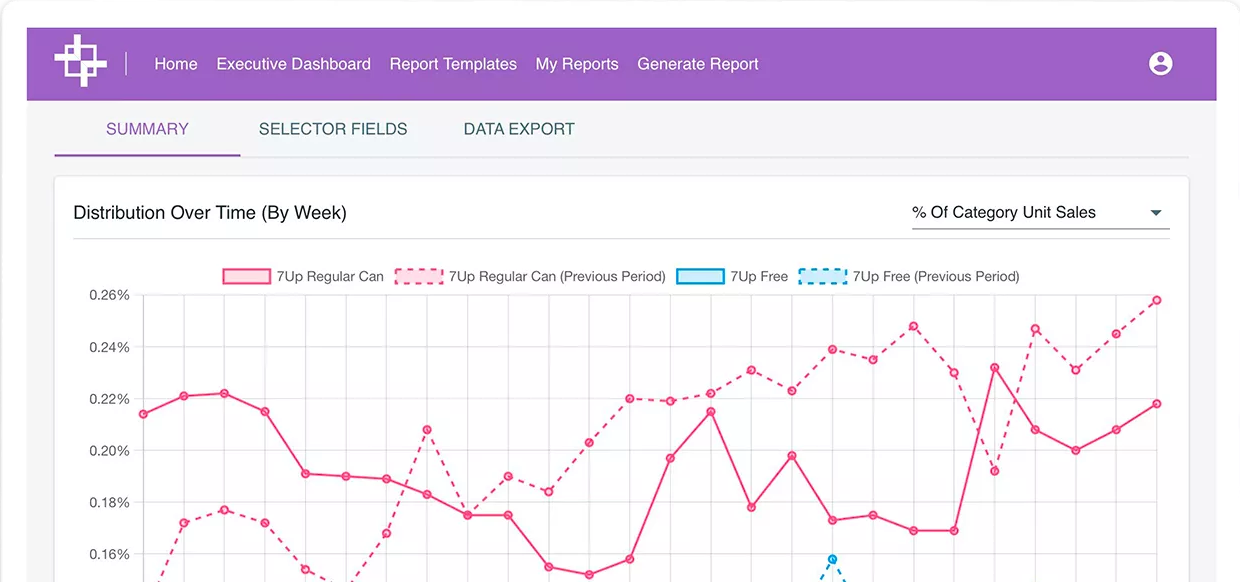This screenshot has width=1240, height=582.
Task: Switch to the SELECTOR FIELDS tab
Action: click(333, 129)
